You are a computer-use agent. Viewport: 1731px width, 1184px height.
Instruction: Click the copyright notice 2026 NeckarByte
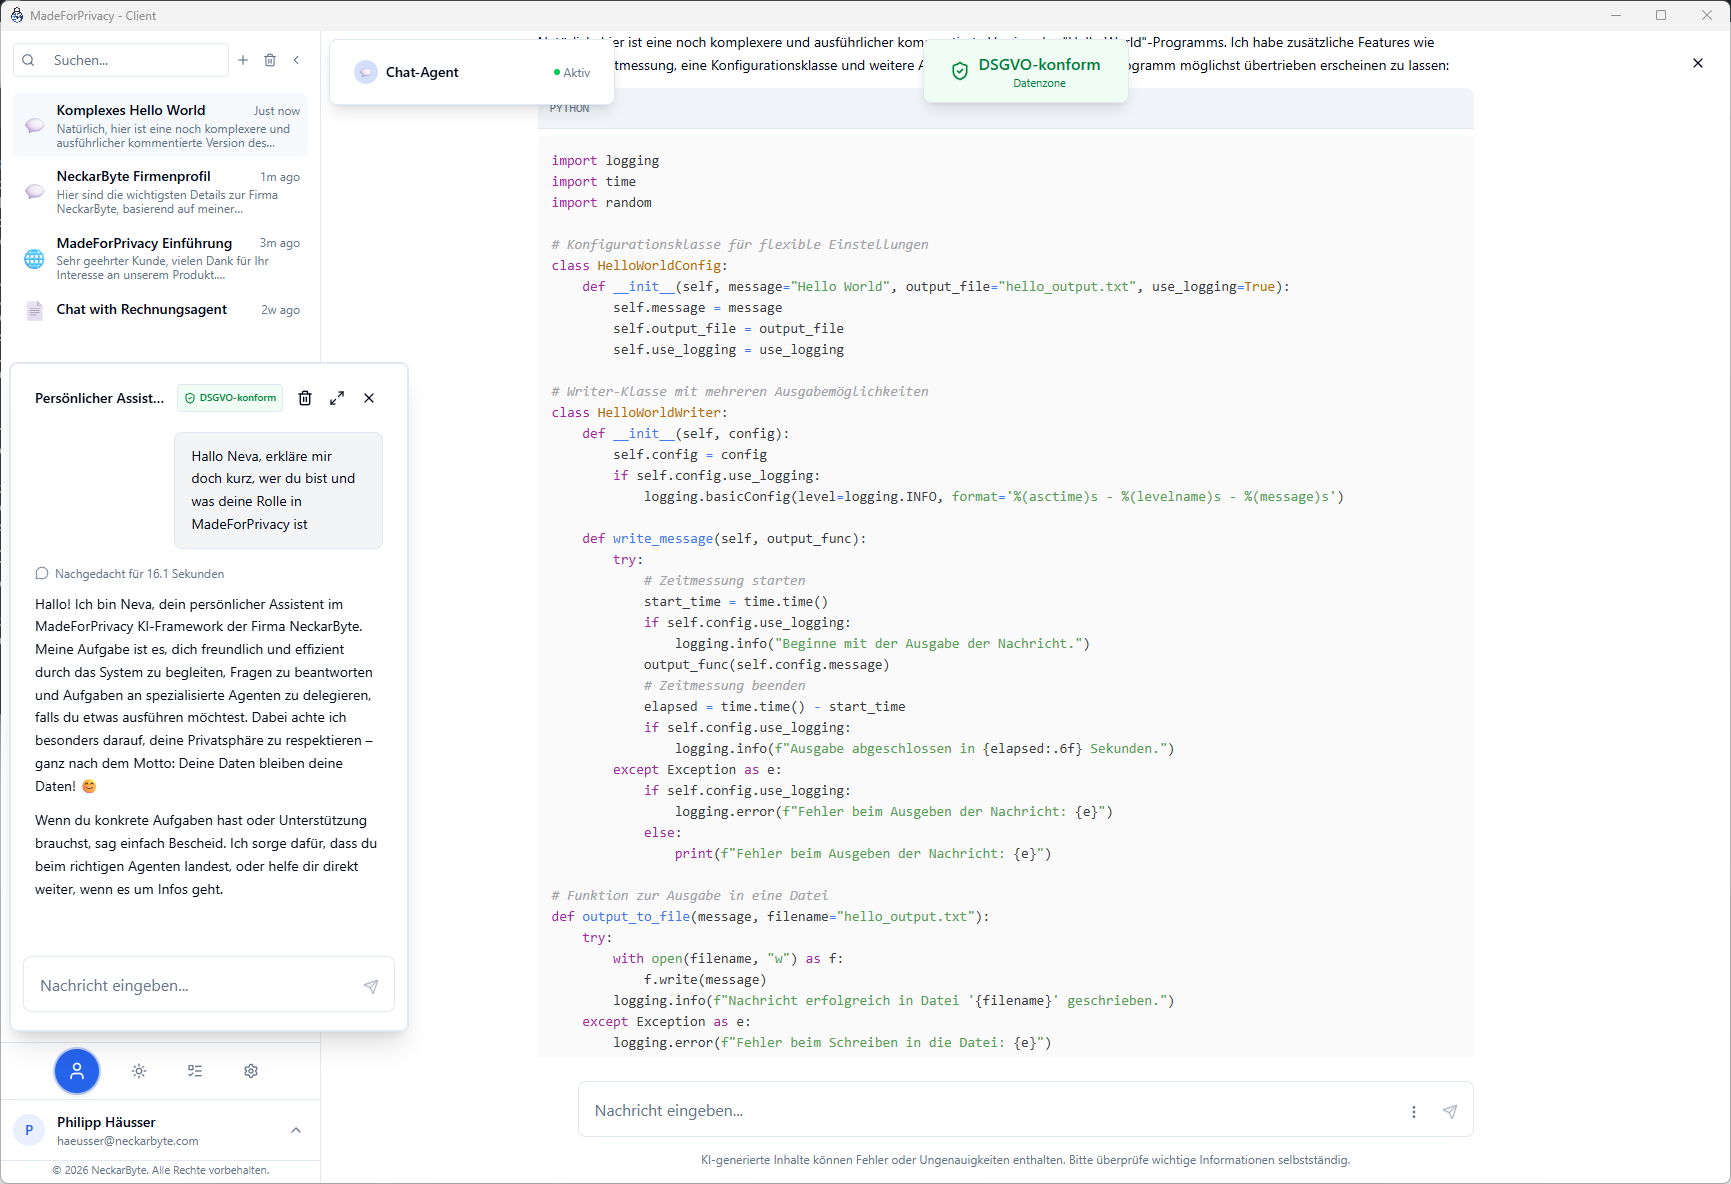pyautogui.click(x=160, y=1170)
